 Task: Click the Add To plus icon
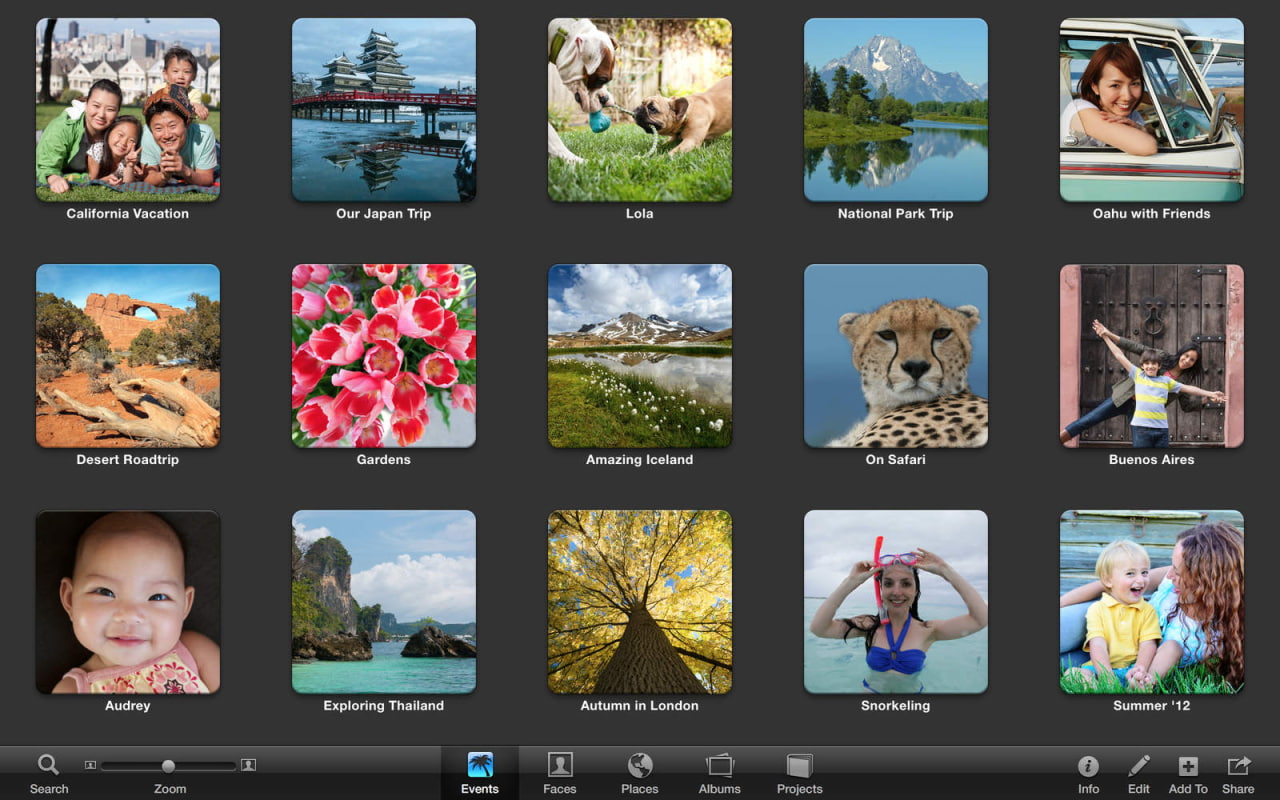point(1188,767)
